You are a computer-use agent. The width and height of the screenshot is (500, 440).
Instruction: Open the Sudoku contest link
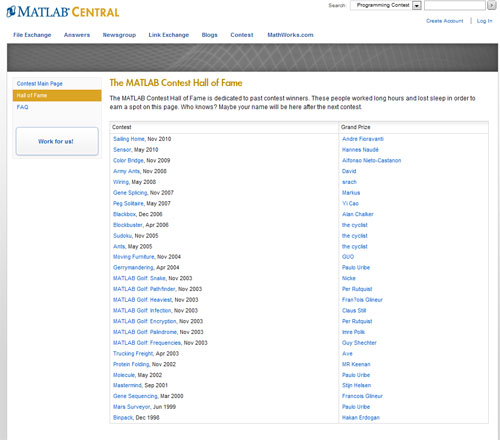pyautogui.click(x=122, y=235)
